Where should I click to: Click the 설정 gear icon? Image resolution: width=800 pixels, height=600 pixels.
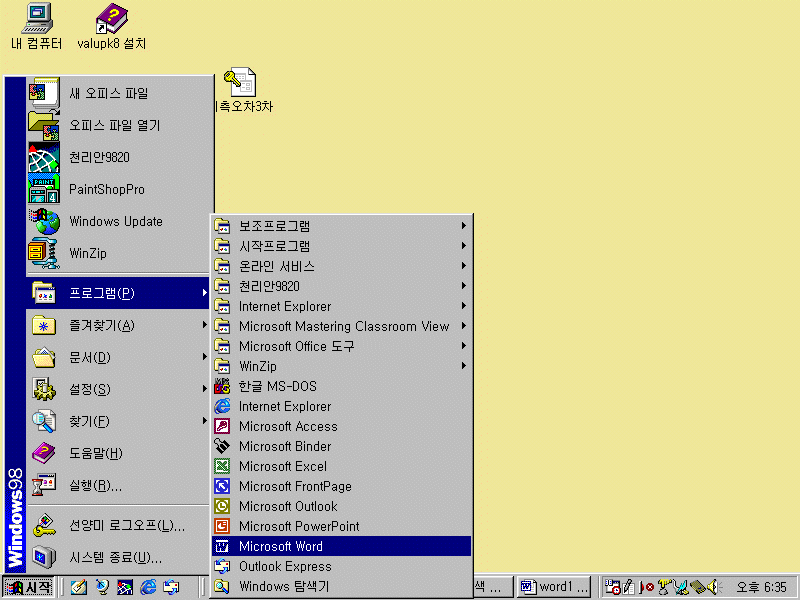[44, 389]
